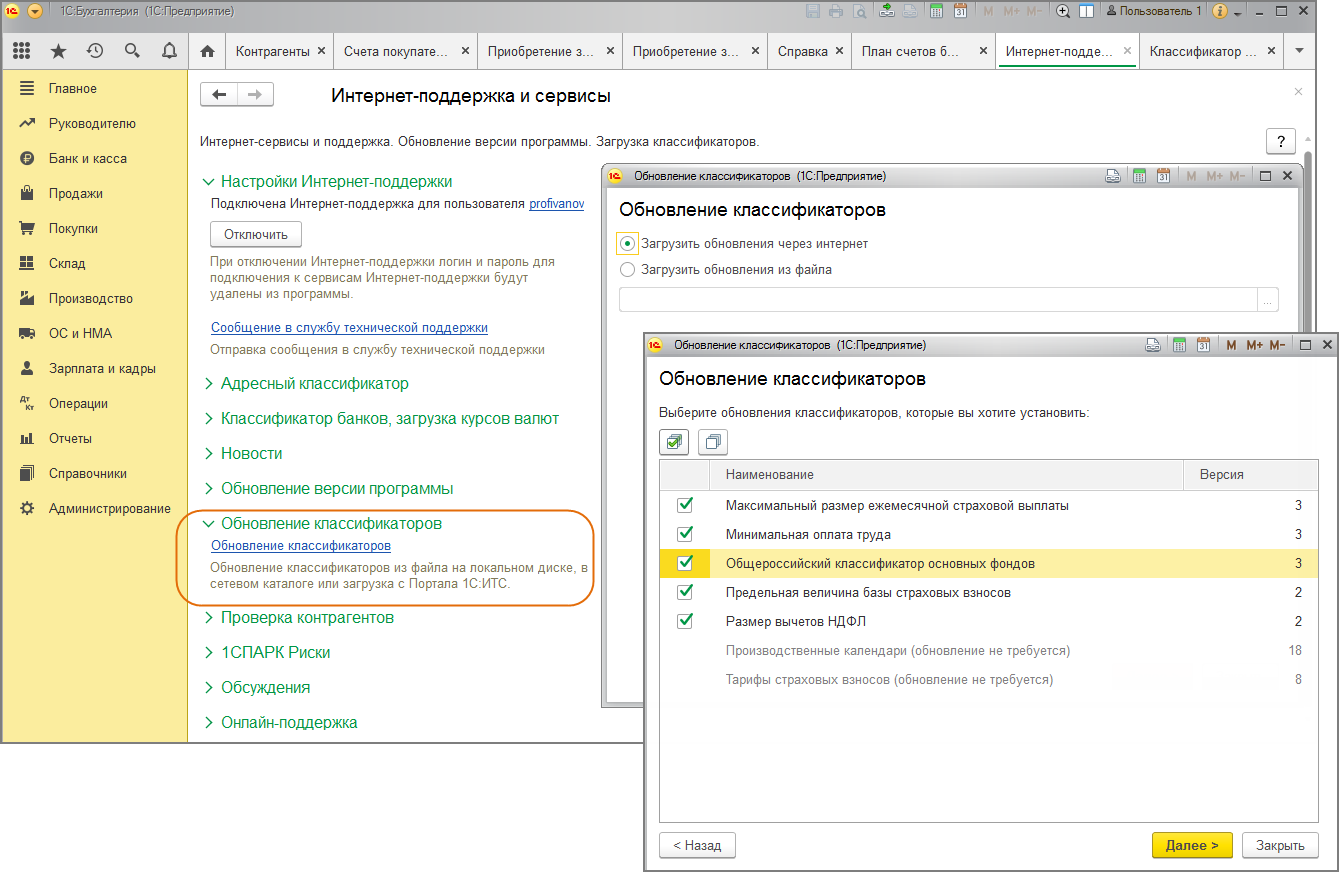Expand Онлайн-поддержка section
The image size is (1341, 873).
click(x=280, y=723)
